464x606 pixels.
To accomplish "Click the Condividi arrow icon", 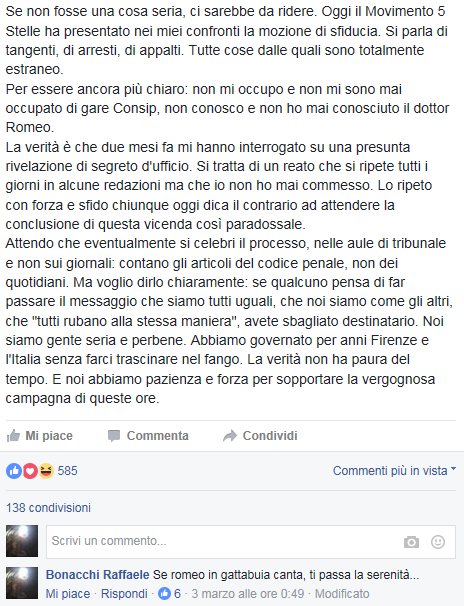I will (x=230, y=436).
